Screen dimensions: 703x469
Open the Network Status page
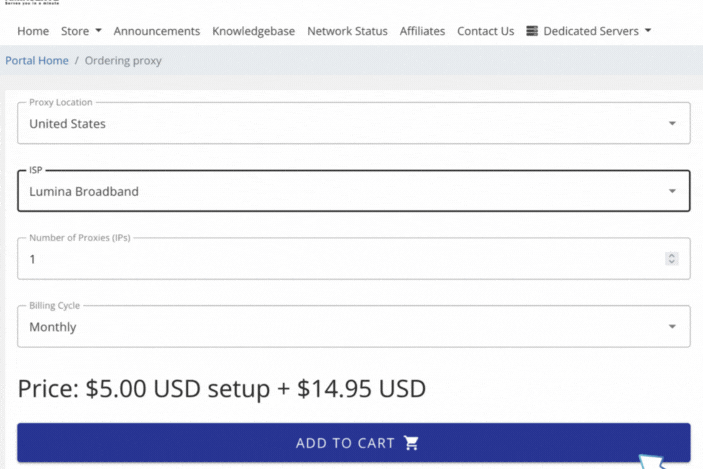(x=347, y=31)
